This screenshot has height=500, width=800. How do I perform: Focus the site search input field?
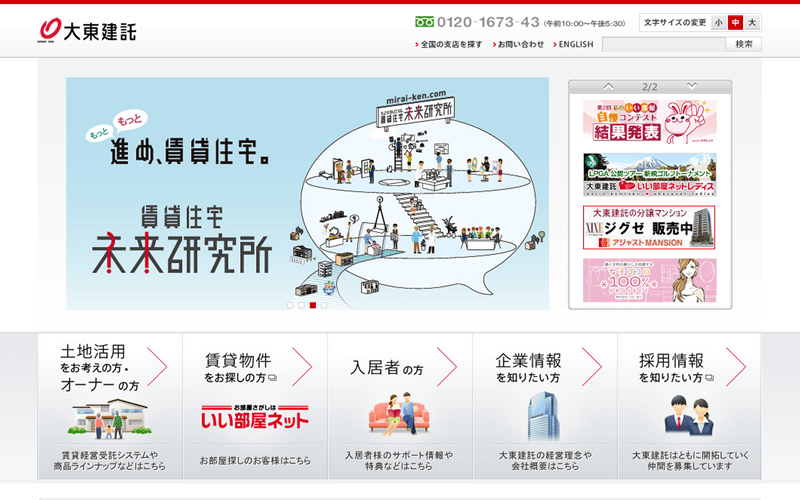664,44
